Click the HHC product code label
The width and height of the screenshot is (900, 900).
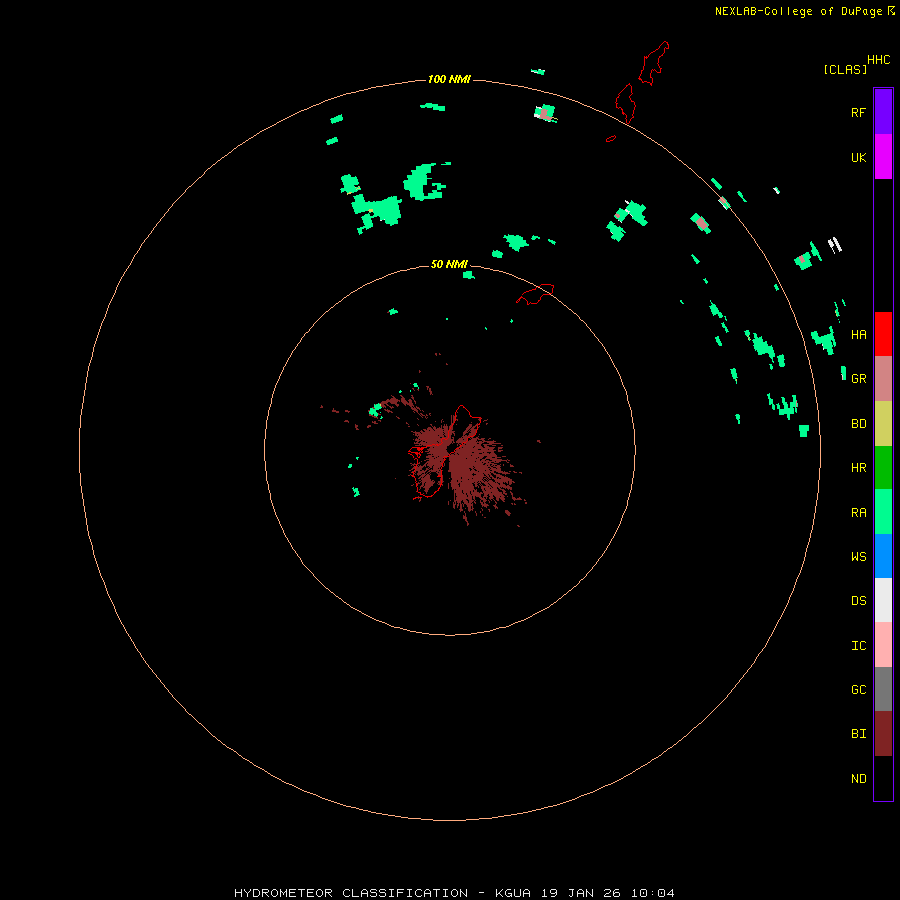[x=878, y=60]
